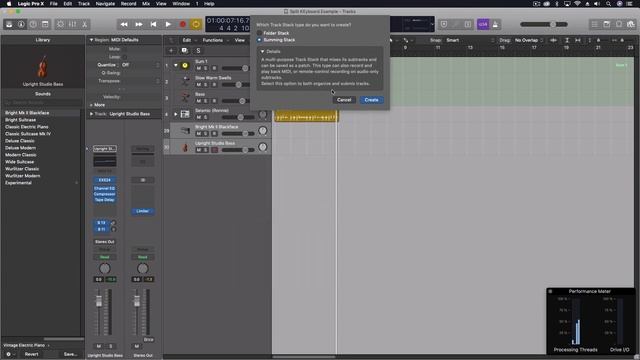Open Note Pads button at top right

607,24
